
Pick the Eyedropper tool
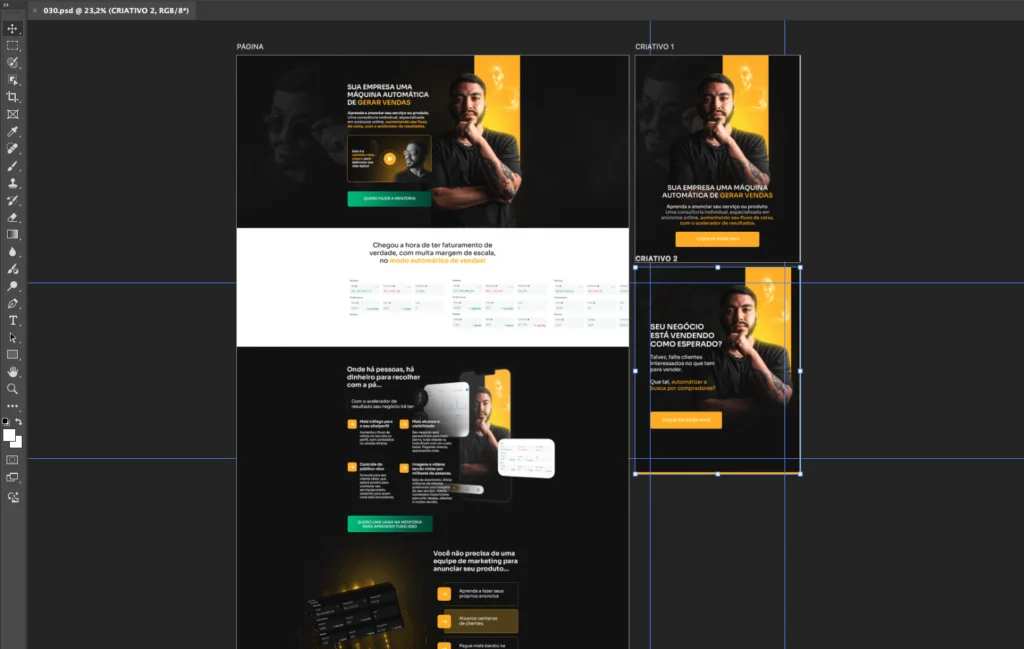[x=13, y=131]
